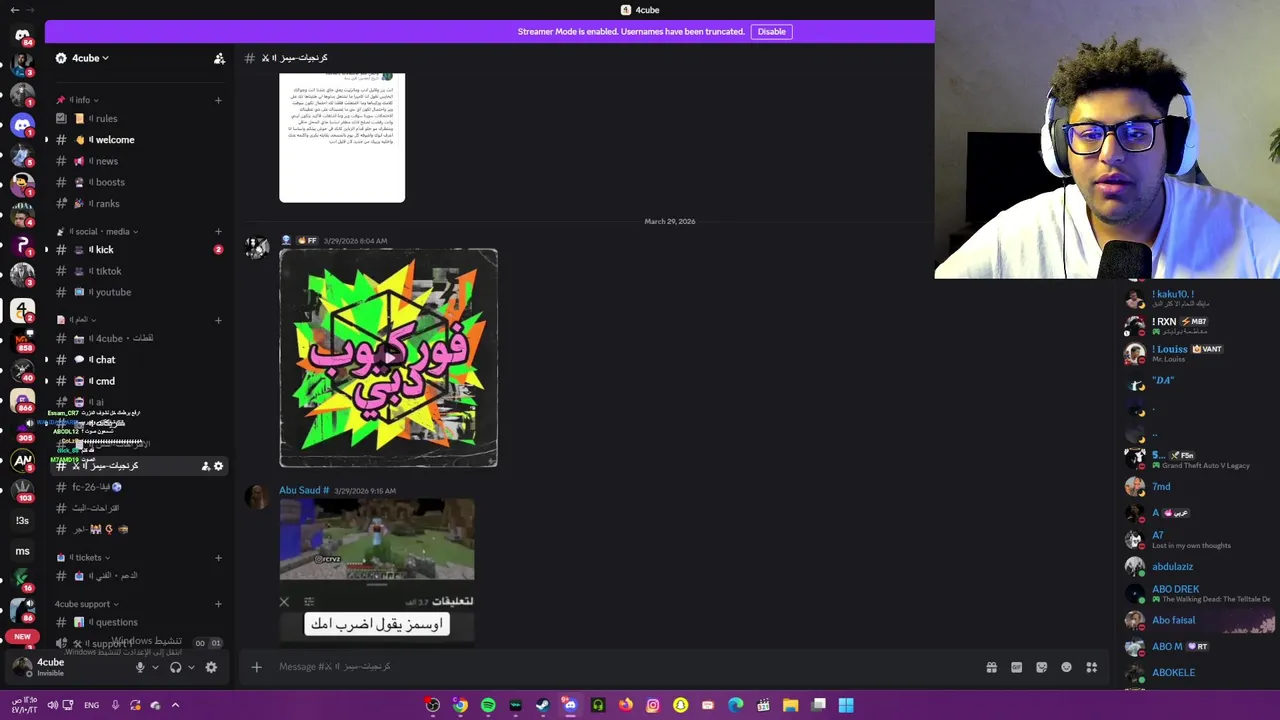Image resolution: width=1280 pixels, height=720 pixels.
Task: Mute the microphone in user panel
Action: pyautogui.click(x=140, y=667)
